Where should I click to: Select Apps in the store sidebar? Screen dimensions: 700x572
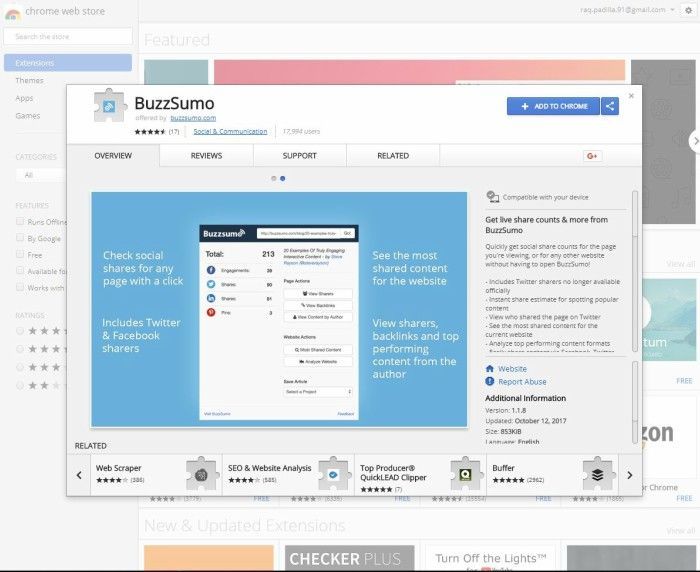pos(24,98)
